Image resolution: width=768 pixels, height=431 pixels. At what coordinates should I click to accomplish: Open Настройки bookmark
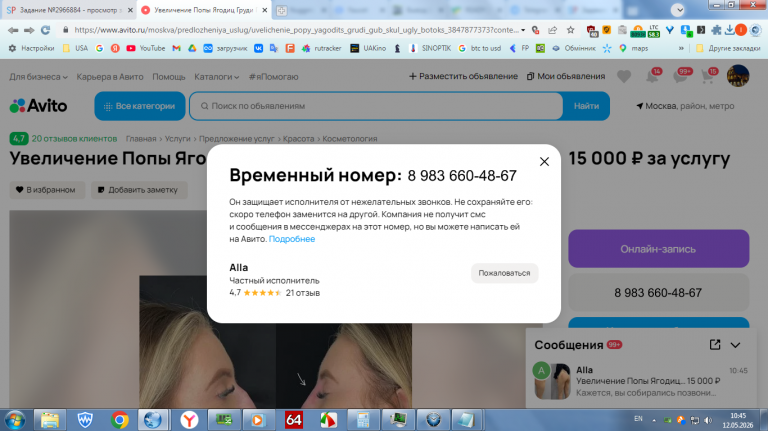(x=31, y=48)
